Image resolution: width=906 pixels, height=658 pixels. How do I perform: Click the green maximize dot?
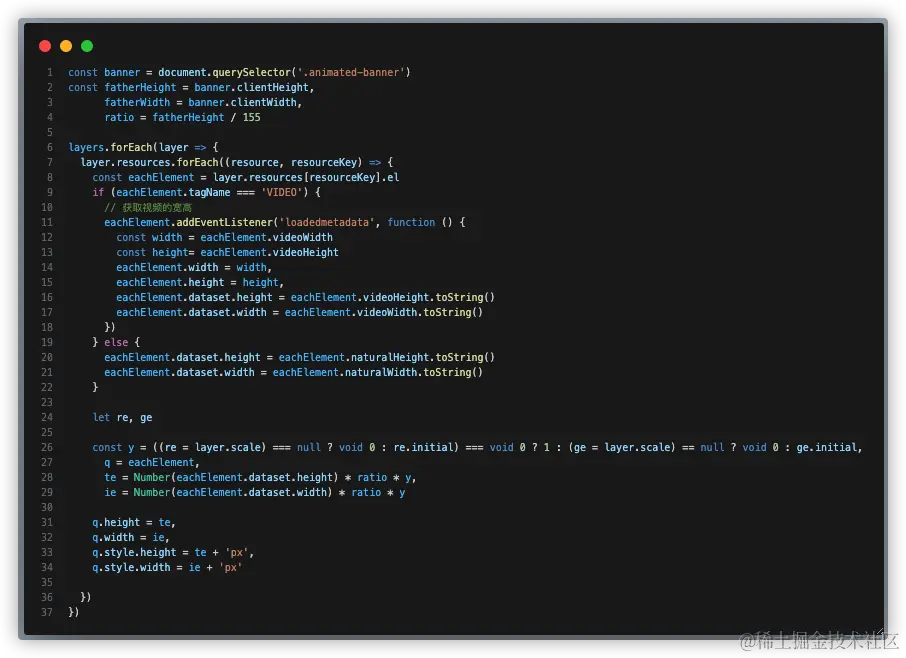[x=87, y=46]
